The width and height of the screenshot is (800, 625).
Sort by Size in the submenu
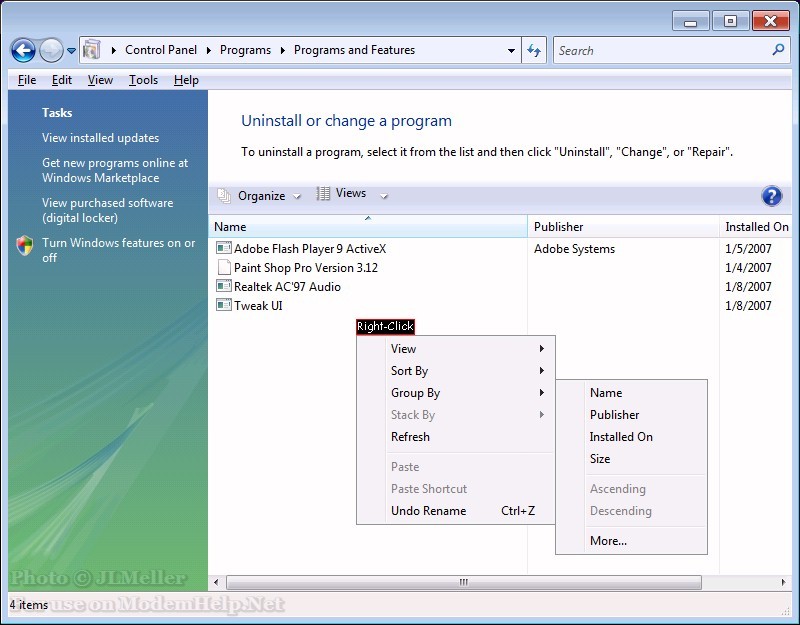pos(631,458)
